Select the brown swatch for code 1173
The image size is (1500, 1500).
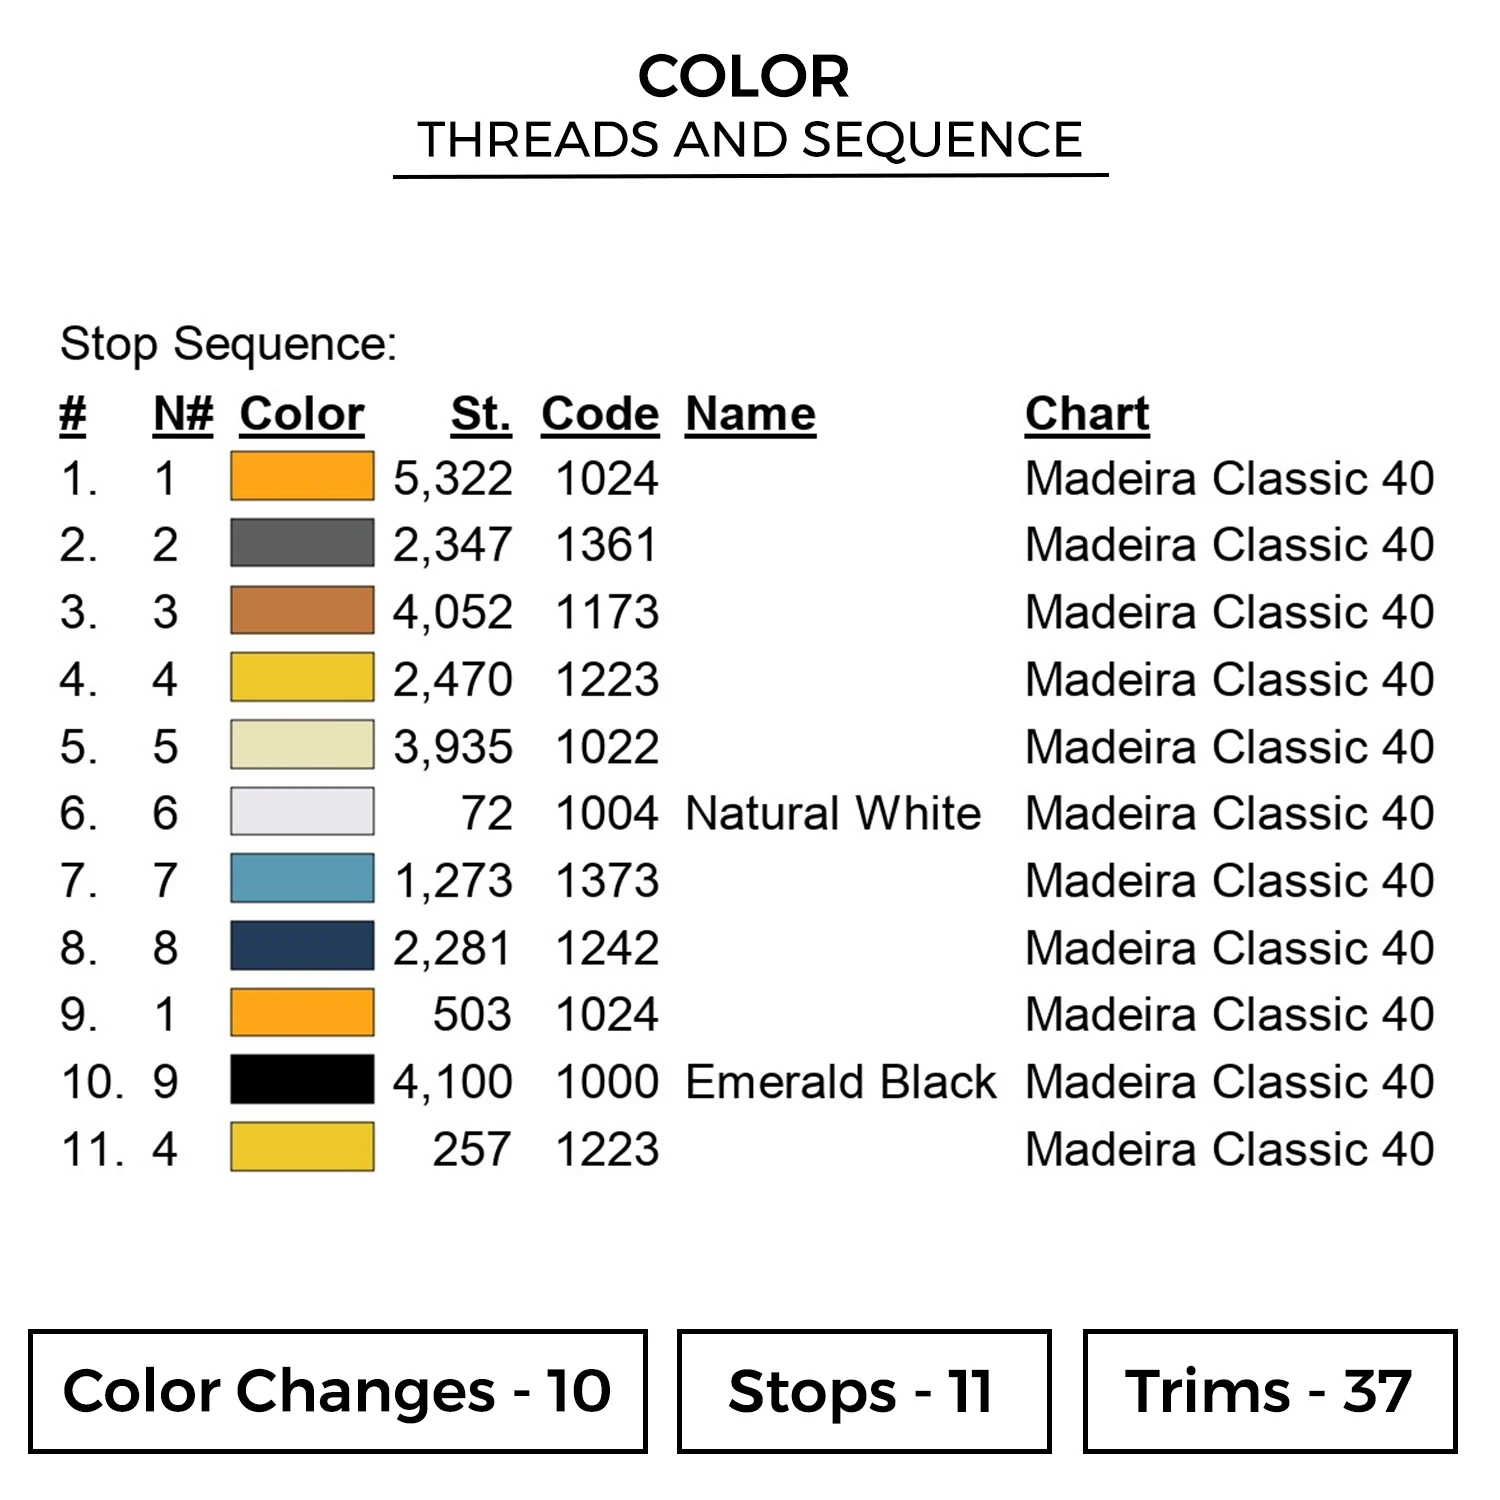tap(302, 611)
